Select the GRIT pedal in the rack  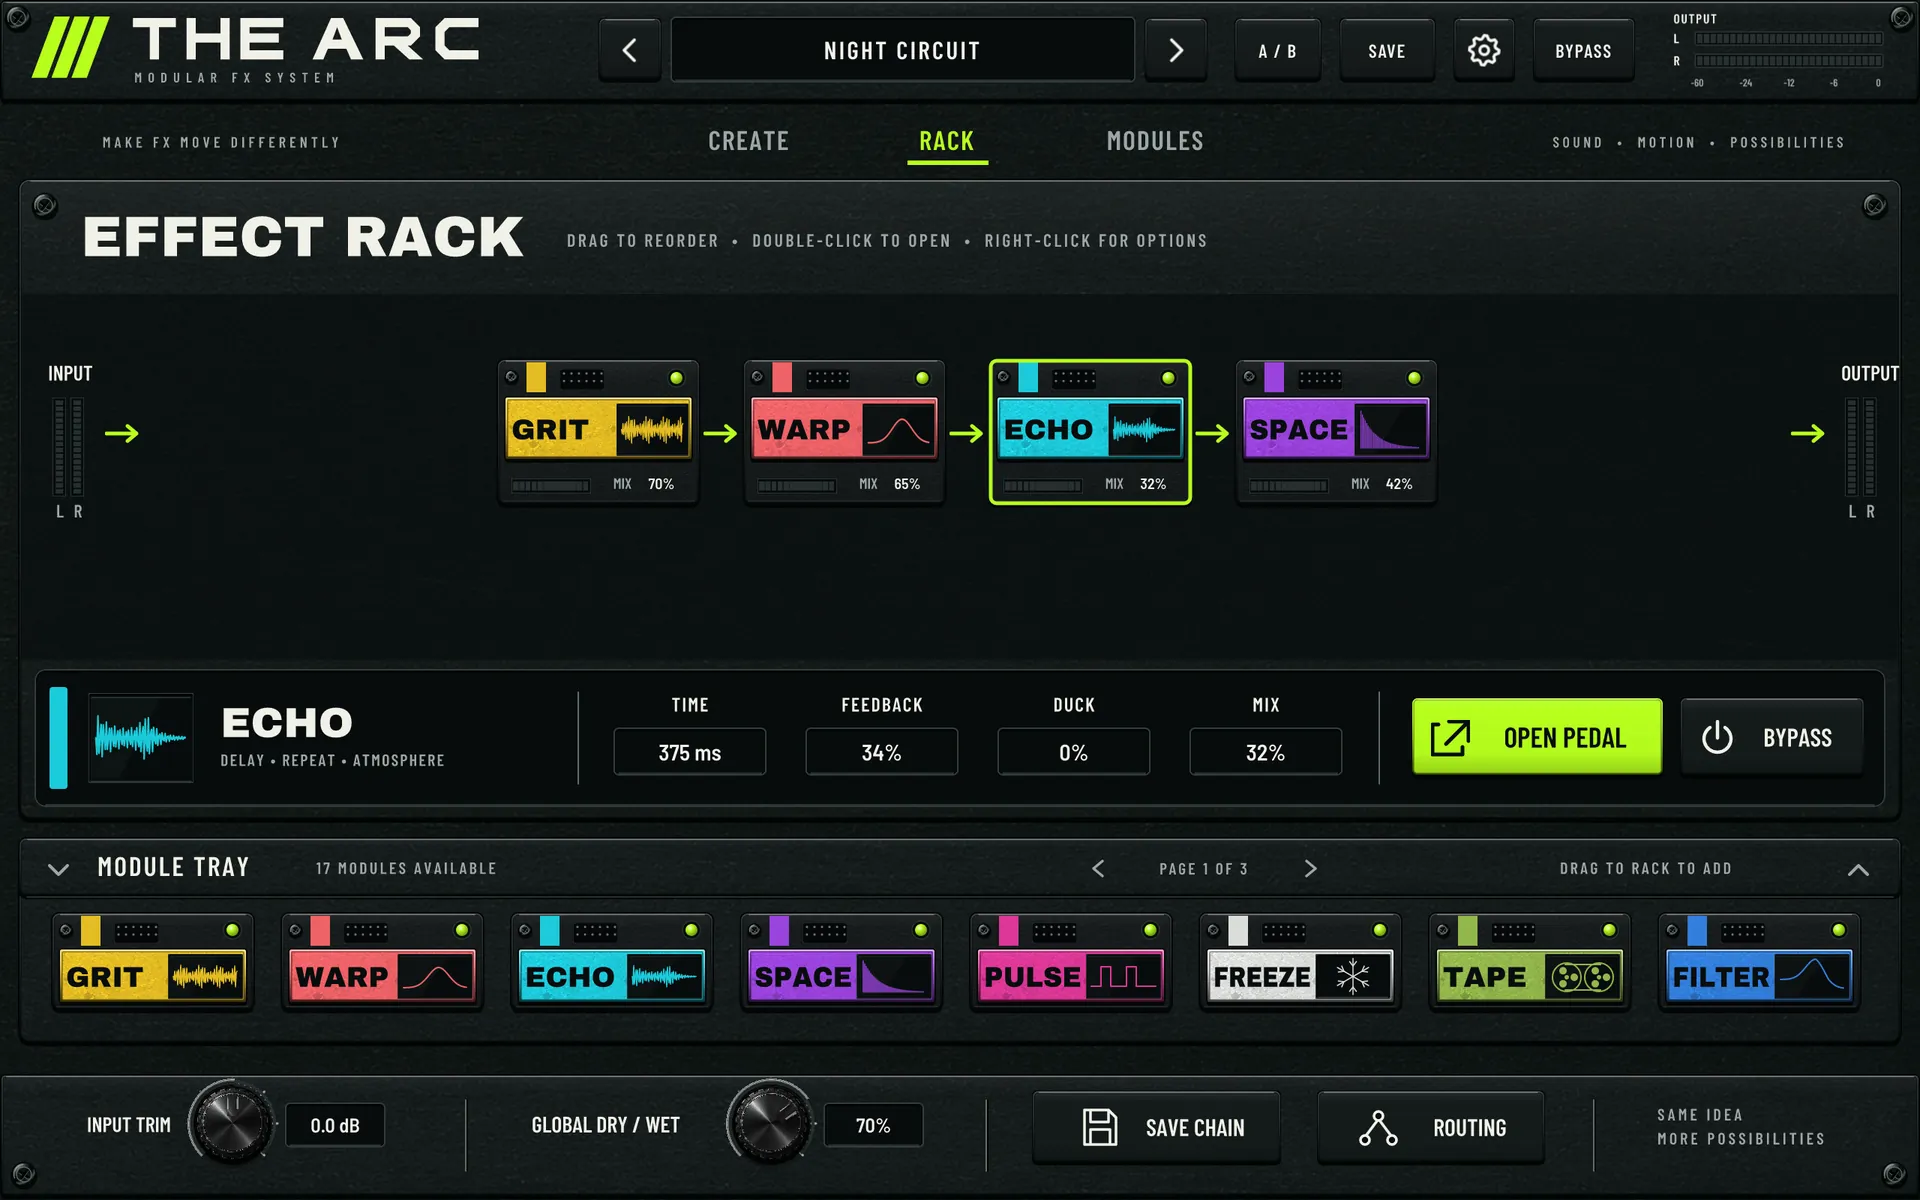click(598, 432)
